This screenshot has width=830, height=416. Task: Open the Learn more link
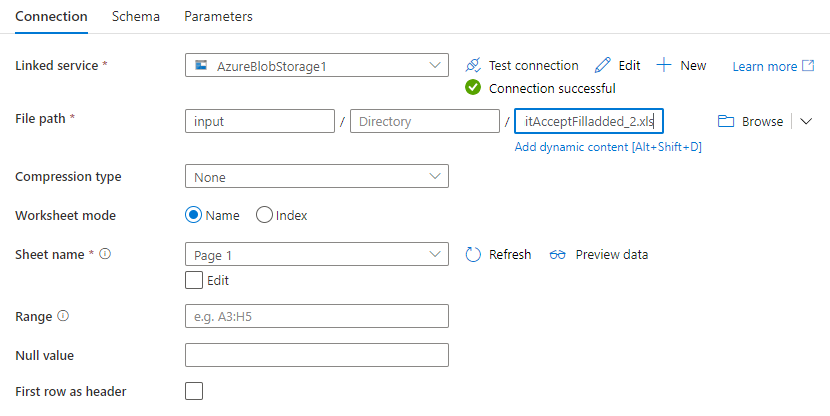tap(765, 66)
